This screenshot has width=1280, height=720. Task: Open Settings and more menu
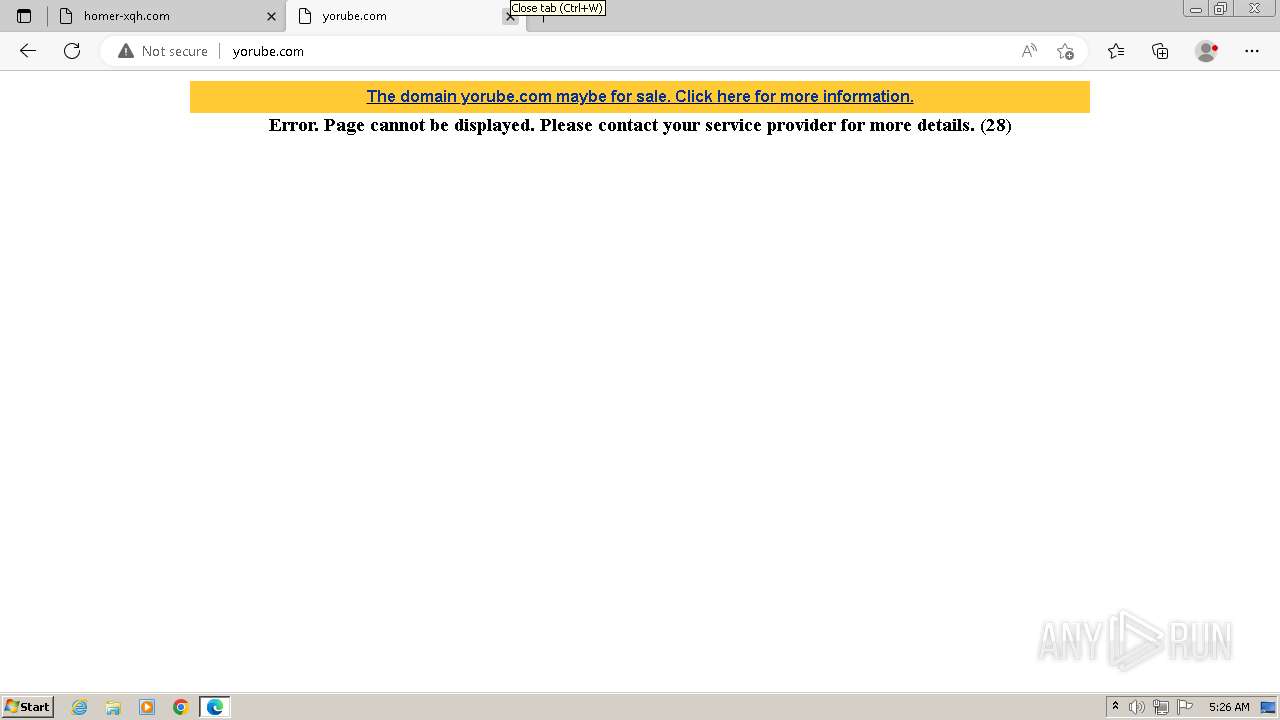click(1252, 51)
